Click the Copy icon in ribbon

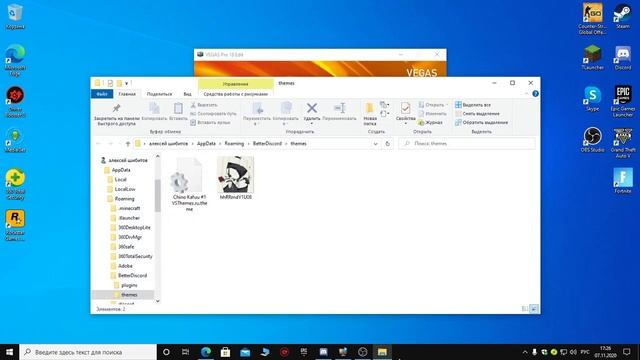point(154,108)
